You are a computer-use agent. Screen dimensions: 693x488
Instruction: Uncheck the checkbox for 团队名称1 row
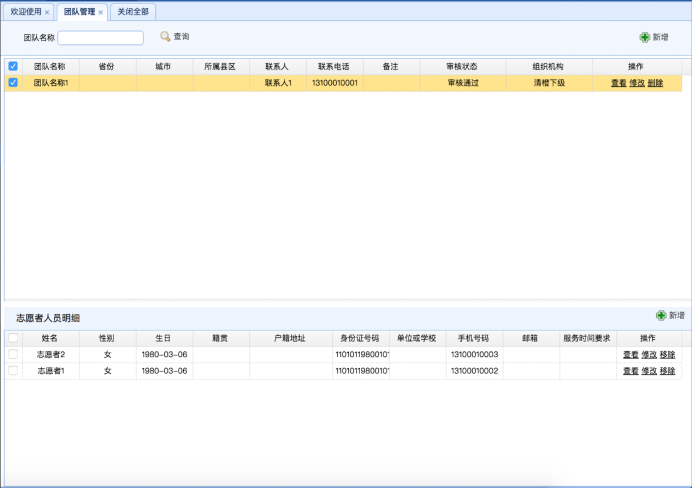click(13, 83)
